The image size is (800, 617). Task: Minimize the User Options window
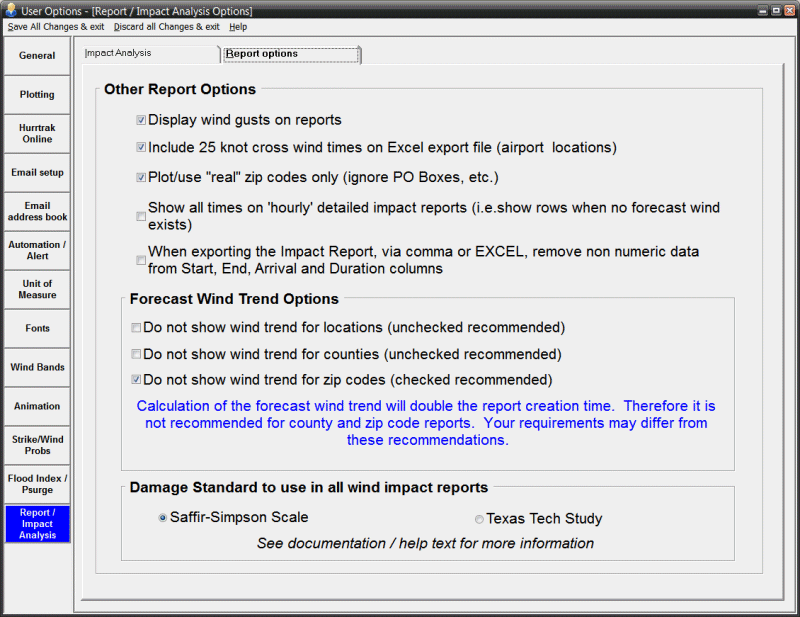[762, 10]
